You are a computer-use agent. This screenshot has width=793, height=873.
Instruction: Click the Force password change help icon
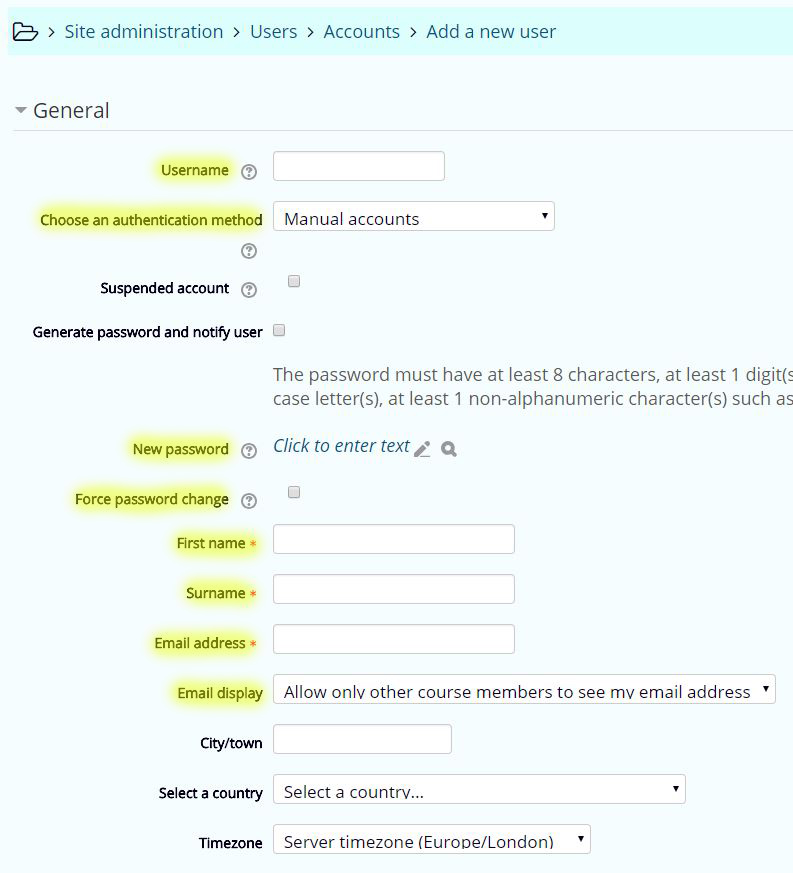[x=250, y=500]
